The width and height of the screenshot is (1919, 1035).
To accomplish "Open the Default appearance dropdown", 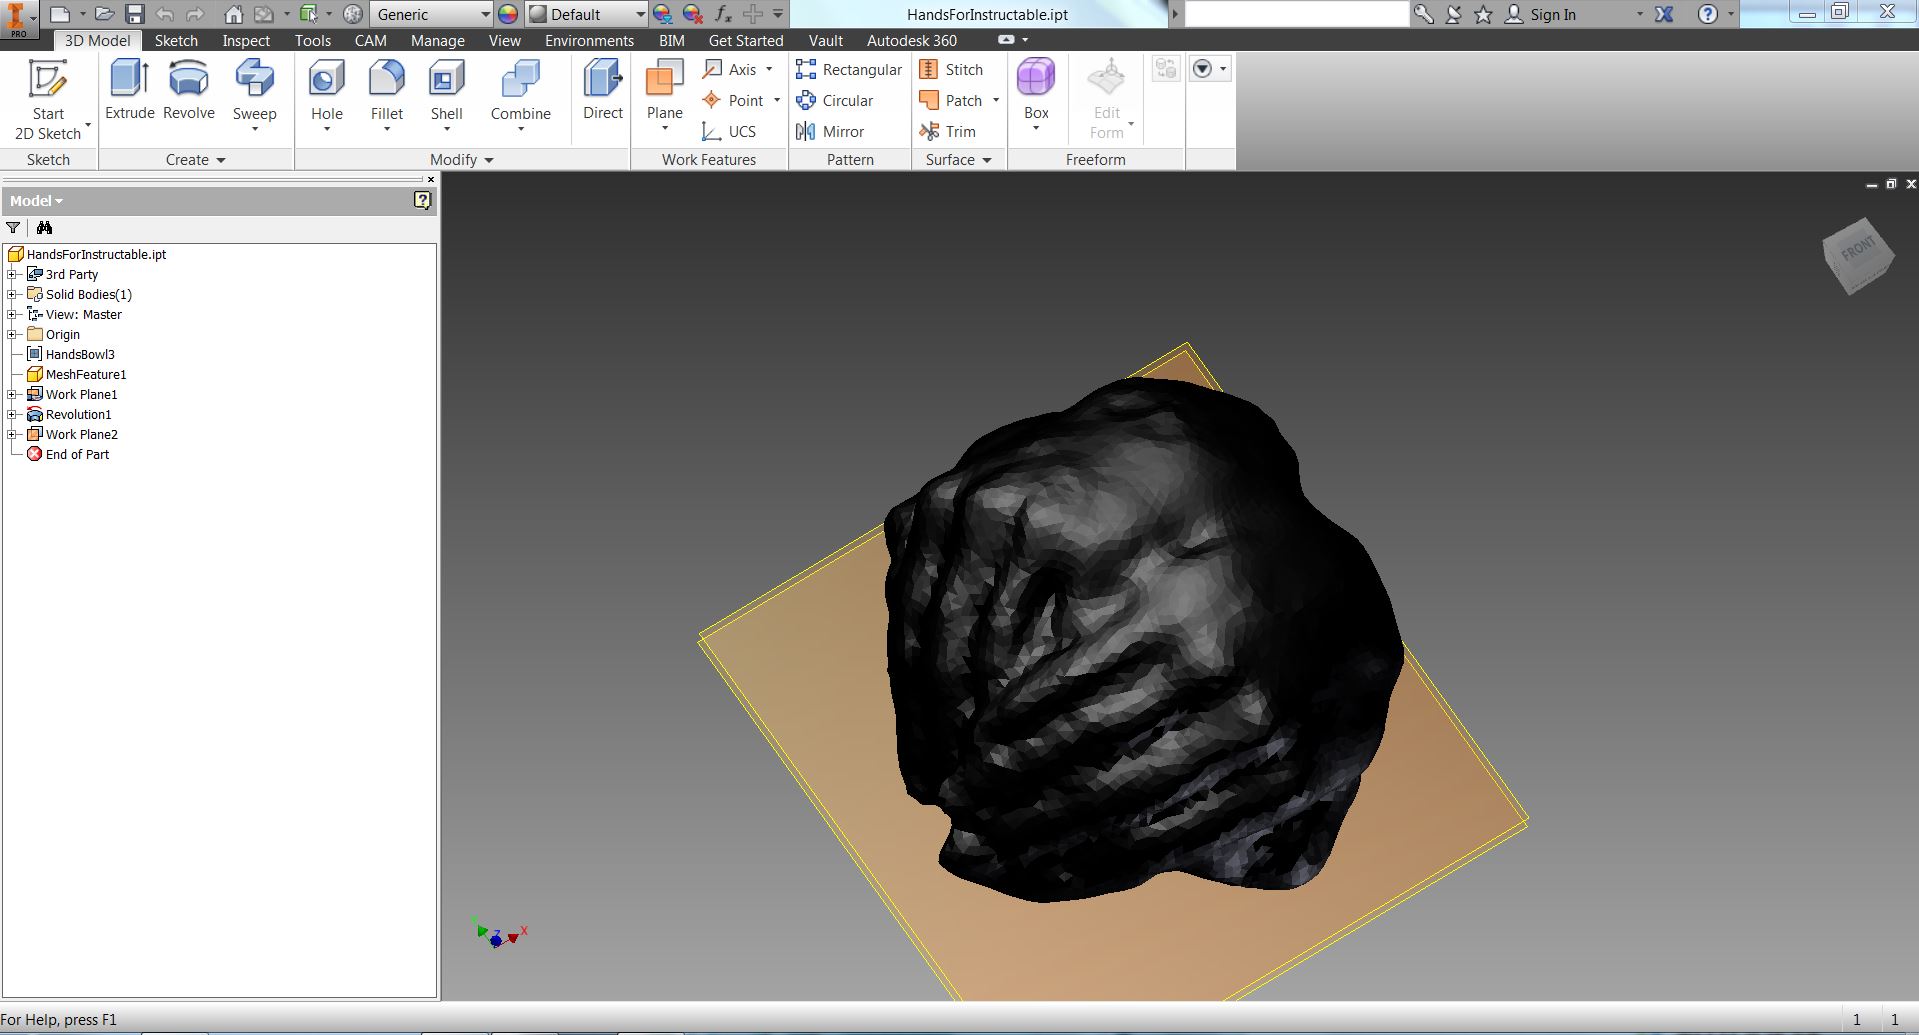I will [x=587, y=14].
